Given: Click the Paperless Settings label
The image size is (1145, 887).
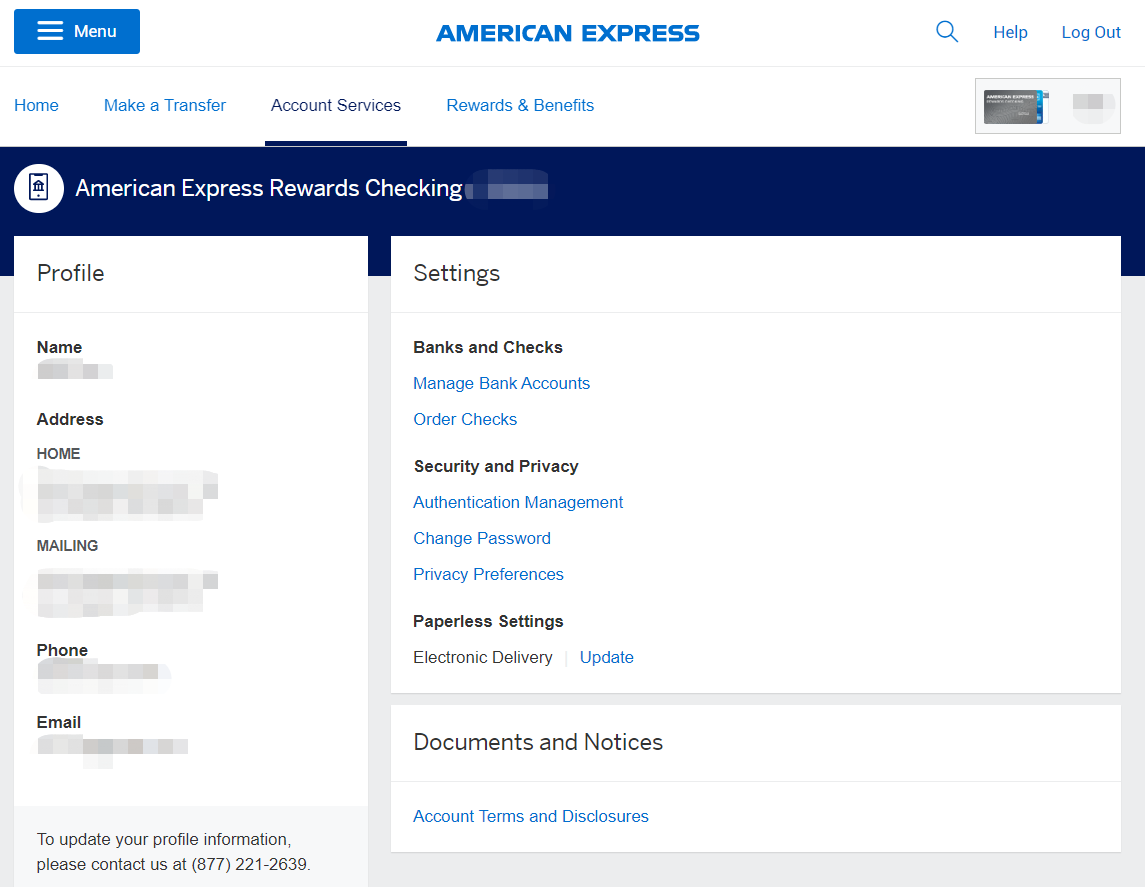Looking at the screenshot, I should pos(489,621).
